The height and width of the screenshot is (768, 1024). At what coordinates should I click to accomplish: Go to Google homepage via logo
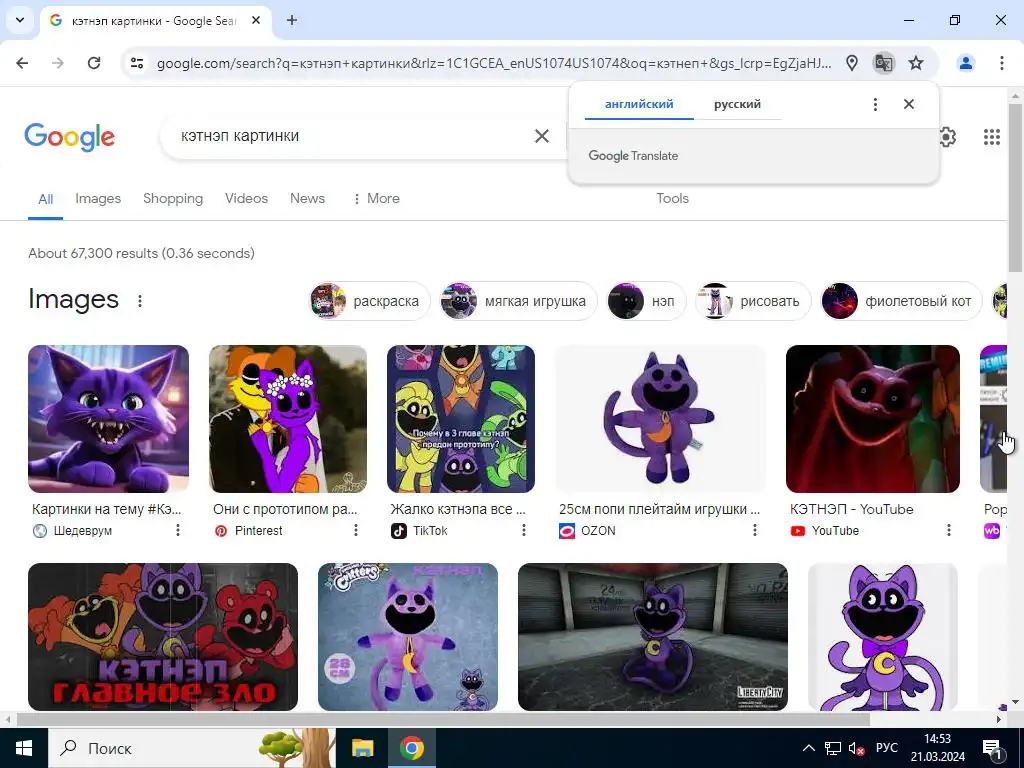tap(69, 136)
